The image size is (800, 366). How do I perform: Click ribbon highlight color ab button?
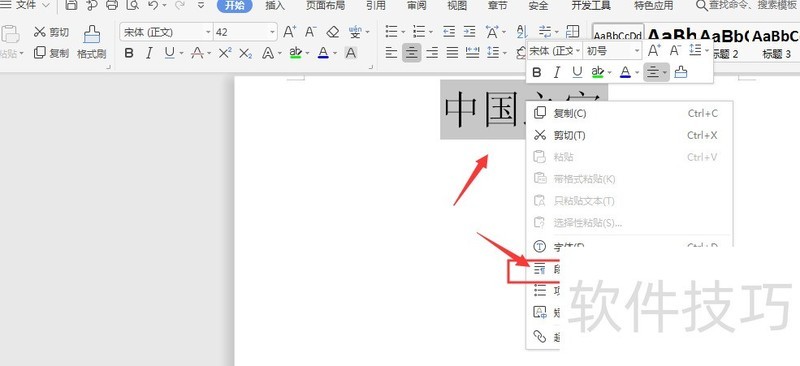pos(295,53)
